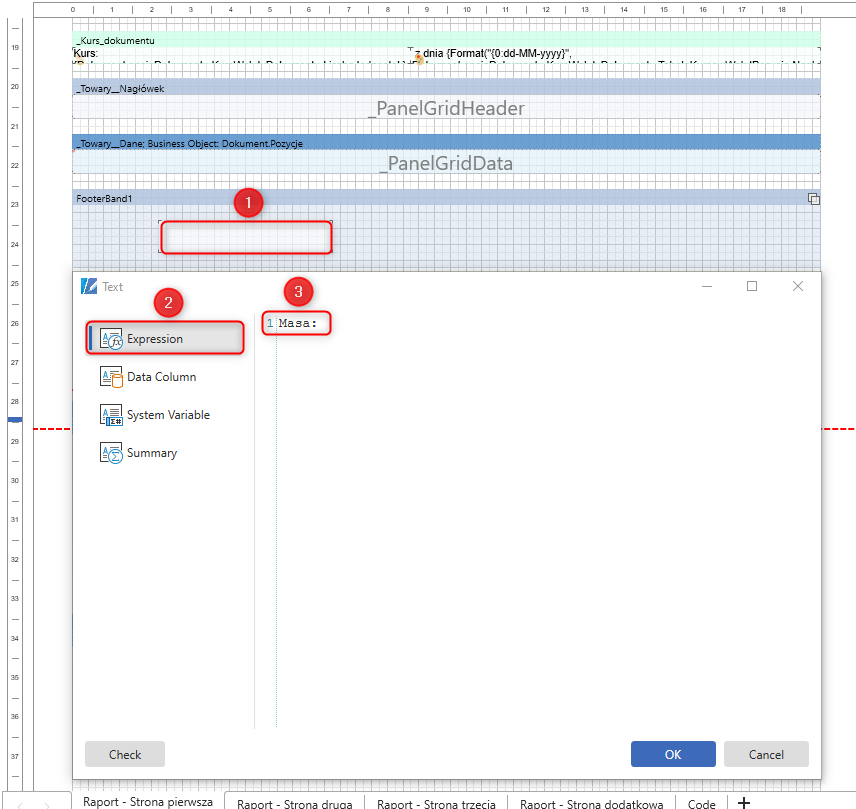Click the System Variable icon
This screenshot has height=809, width=856.
(x=111, y=415)
